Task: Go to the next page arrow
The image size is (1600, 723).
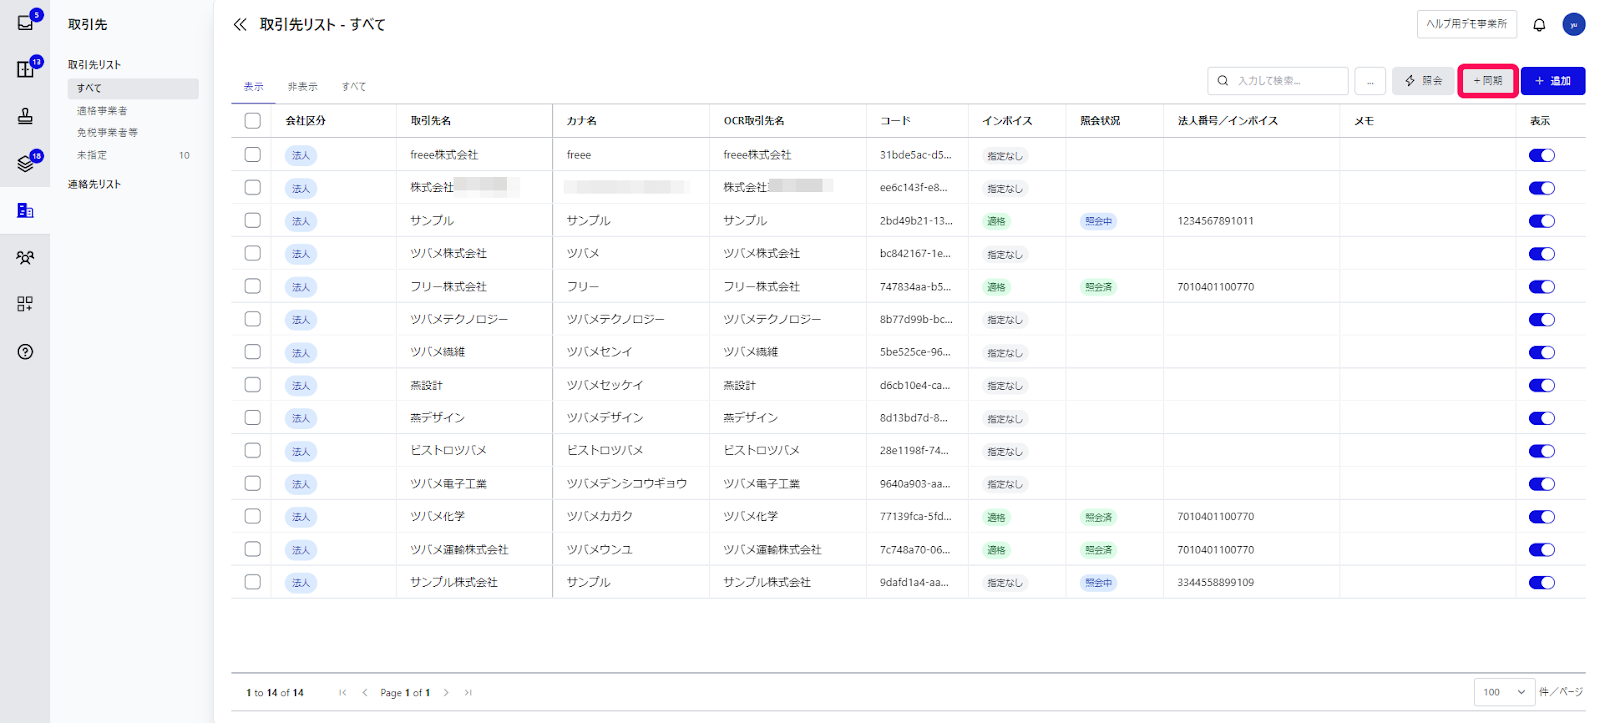Action: pos(446,692)
